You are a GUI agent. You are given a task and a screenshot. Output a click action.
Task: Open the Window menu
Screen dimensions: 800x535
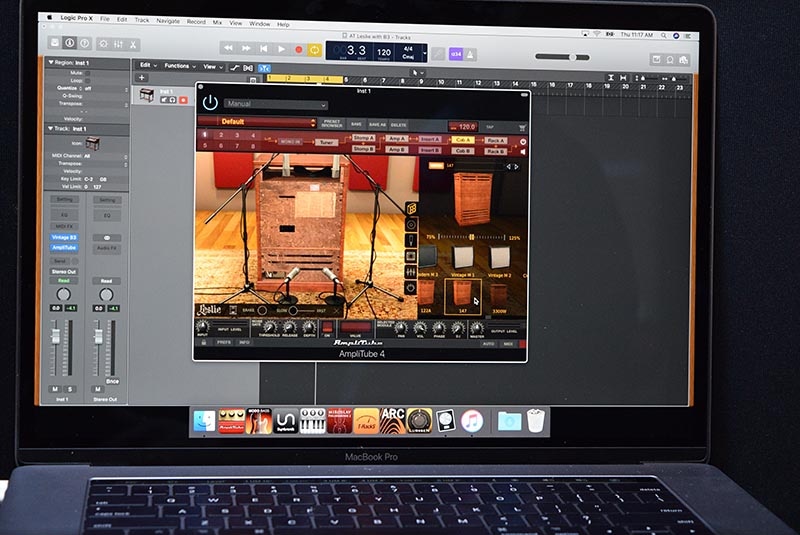point(259,23)
